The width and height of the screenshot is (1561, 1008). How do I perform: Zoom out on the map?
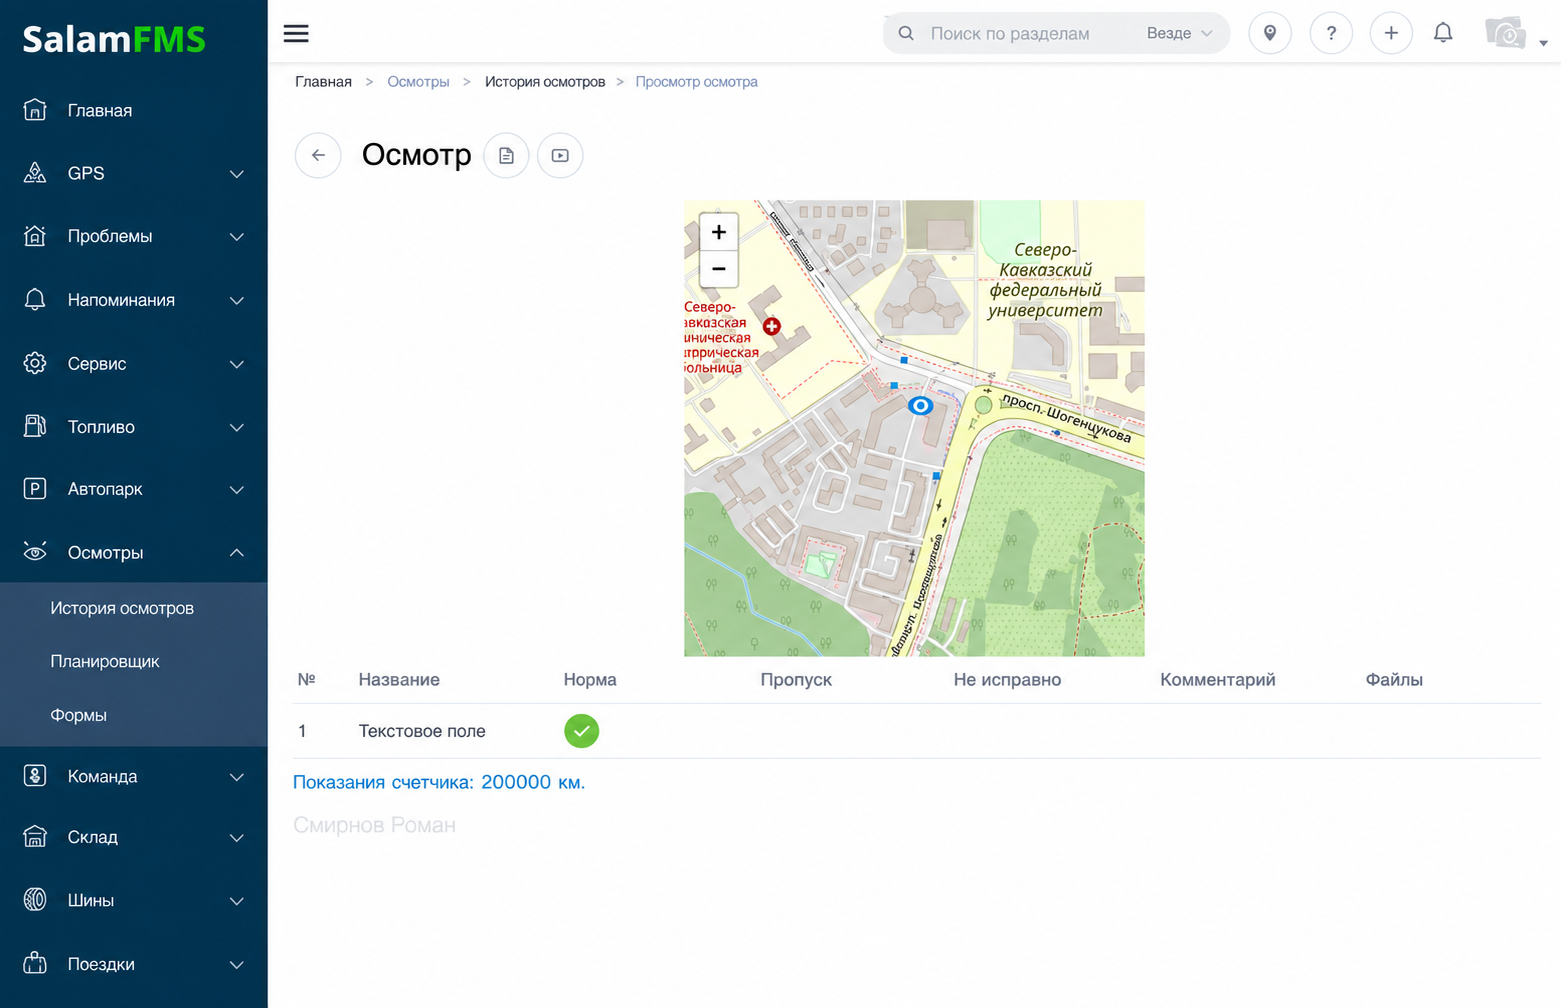[718, 269]
